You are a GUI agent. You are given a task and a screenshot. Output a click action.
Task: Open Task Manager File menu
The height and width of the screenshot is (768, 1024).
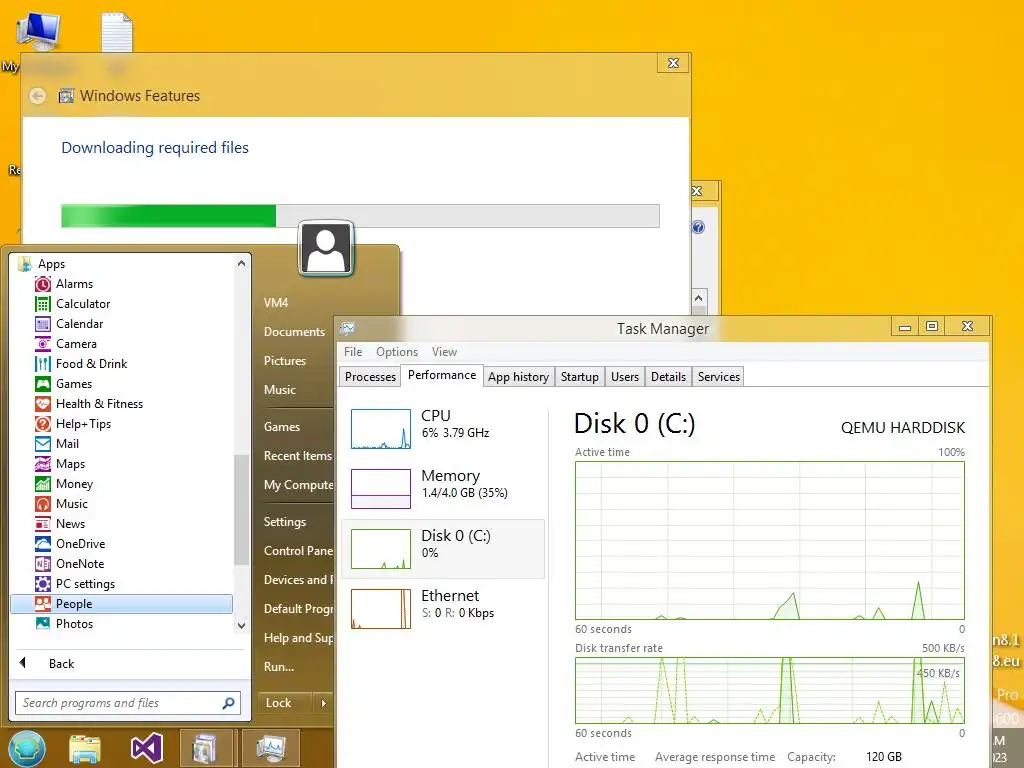353,352
